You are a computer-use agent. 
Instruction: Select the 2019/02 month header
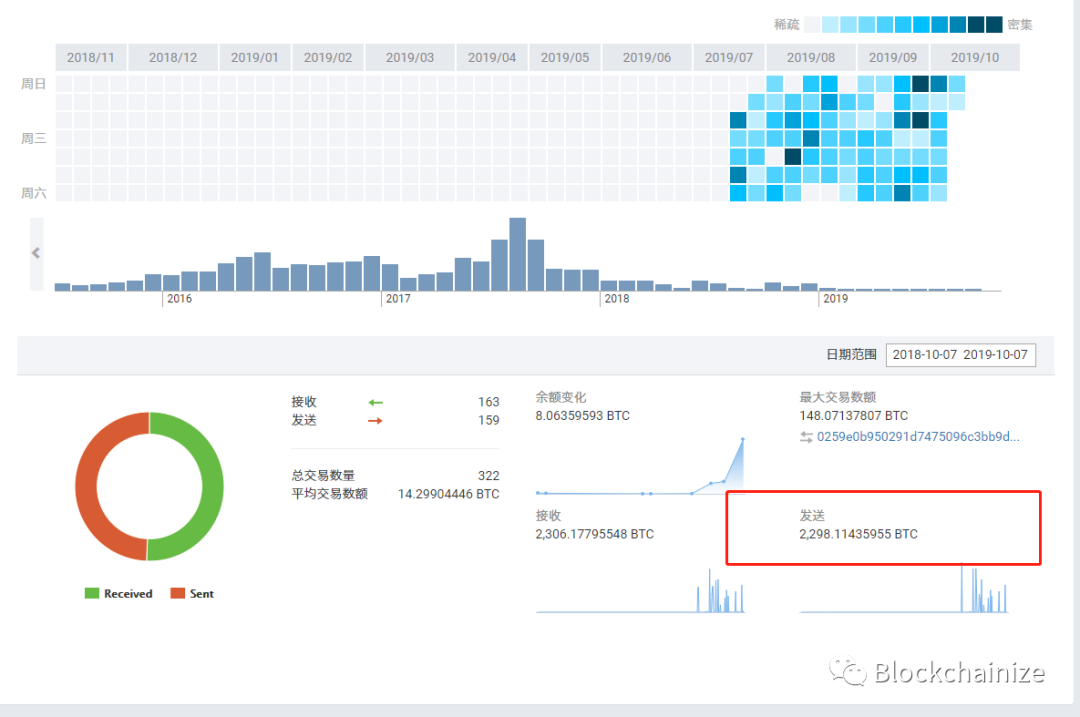[x=328, y=58]
